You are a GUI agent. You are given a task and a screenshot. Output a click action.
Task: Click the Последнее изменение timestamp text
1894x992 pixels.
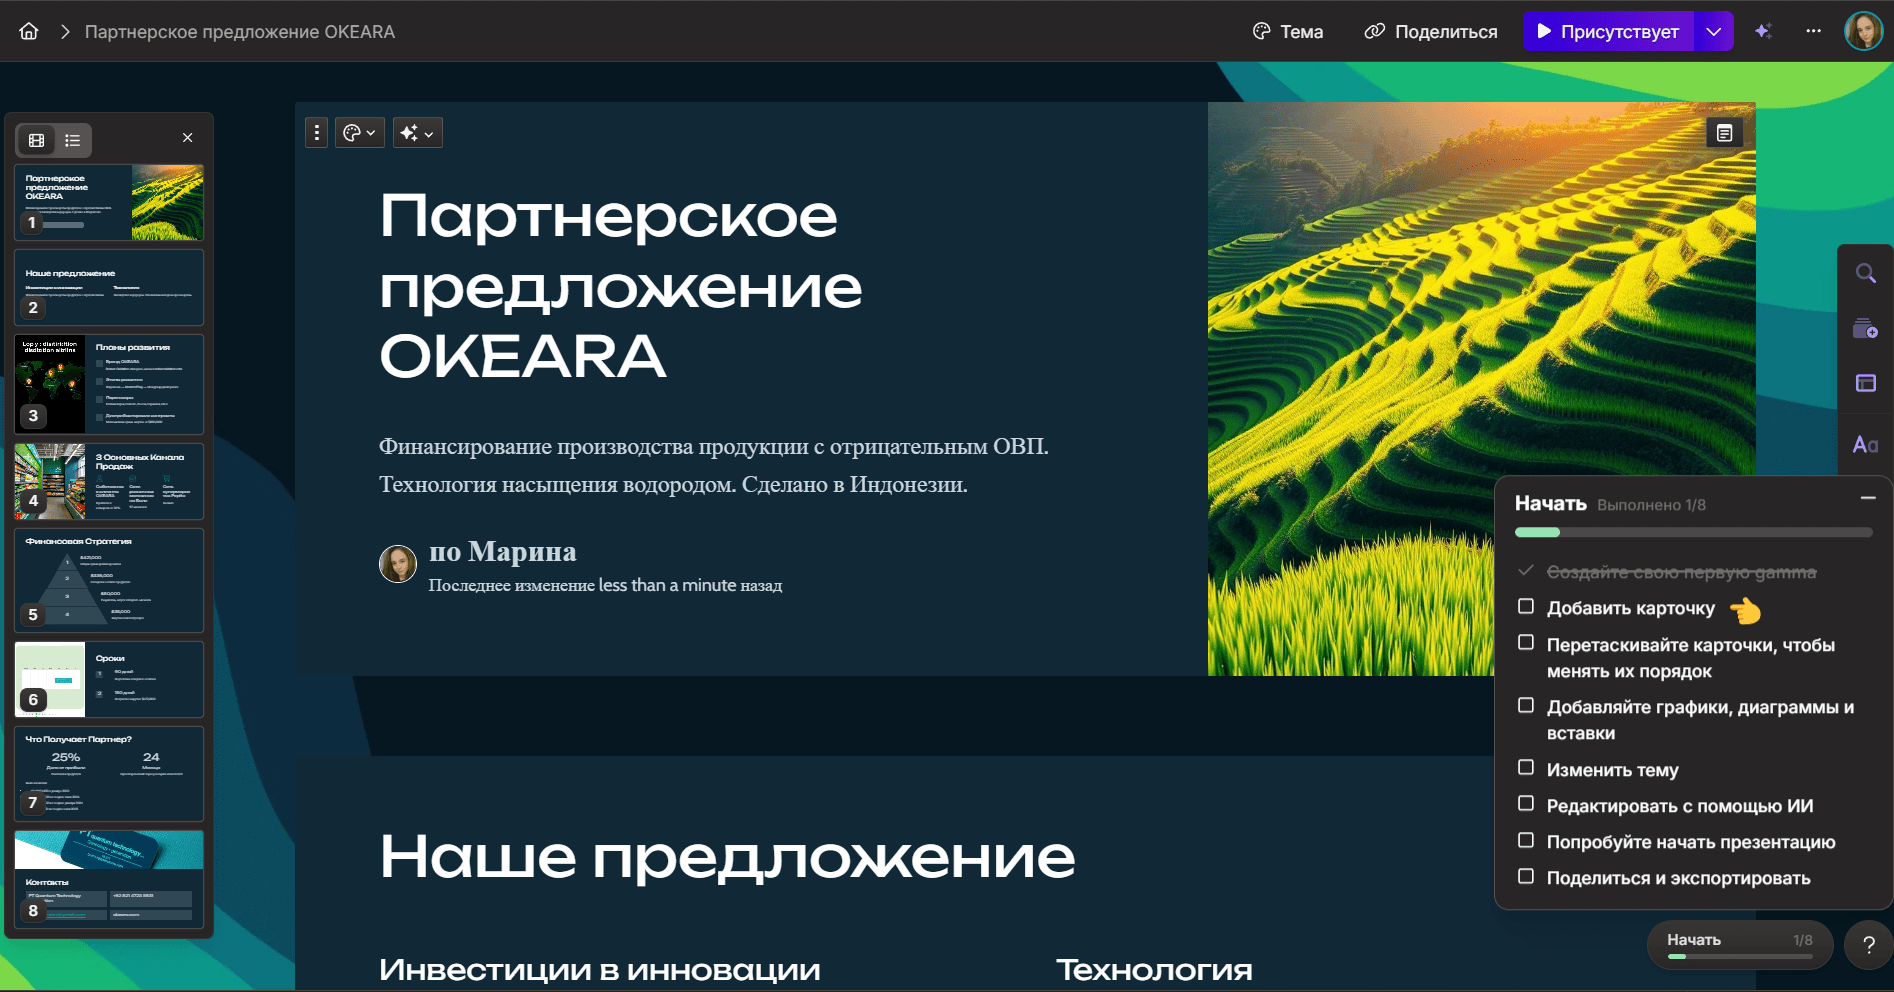tap(606, 585)
